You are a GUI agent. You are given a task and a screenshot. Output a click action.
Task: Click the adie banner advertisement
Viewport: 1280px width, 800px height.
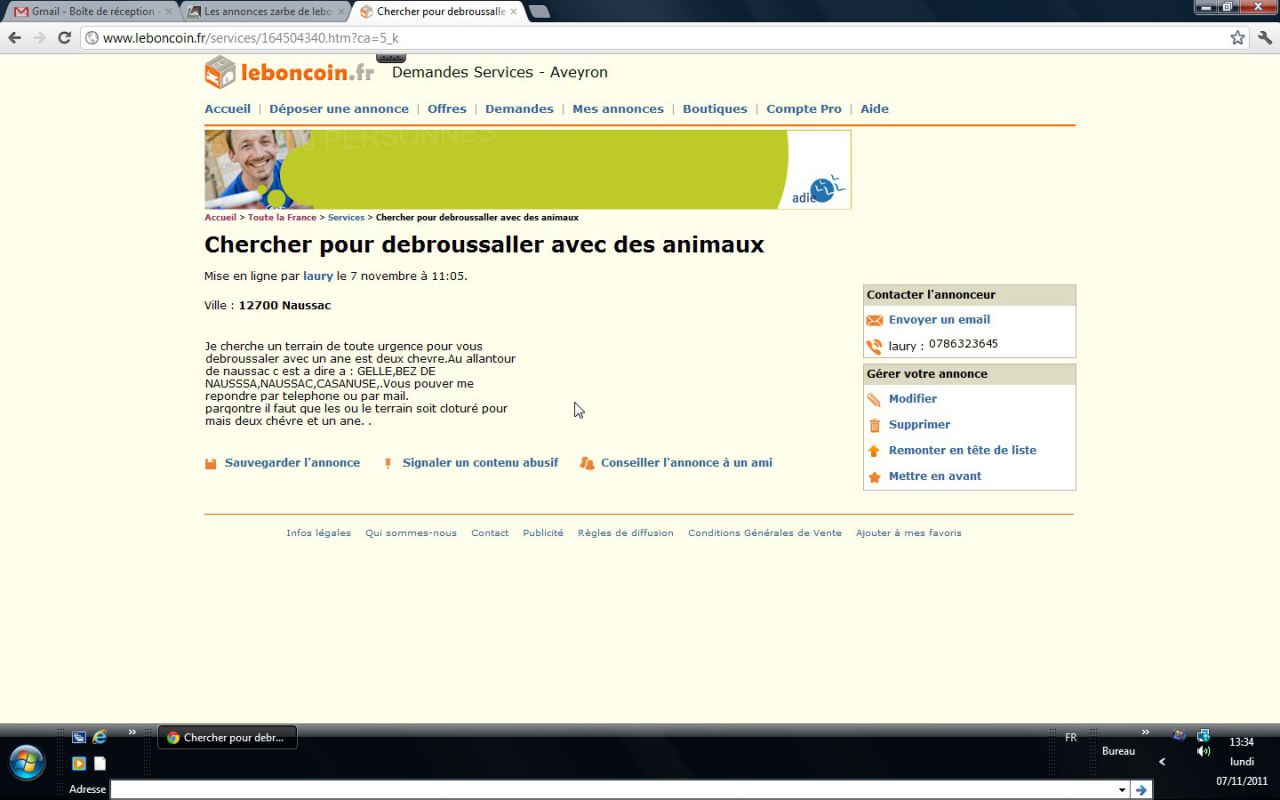tap(527, 169)
